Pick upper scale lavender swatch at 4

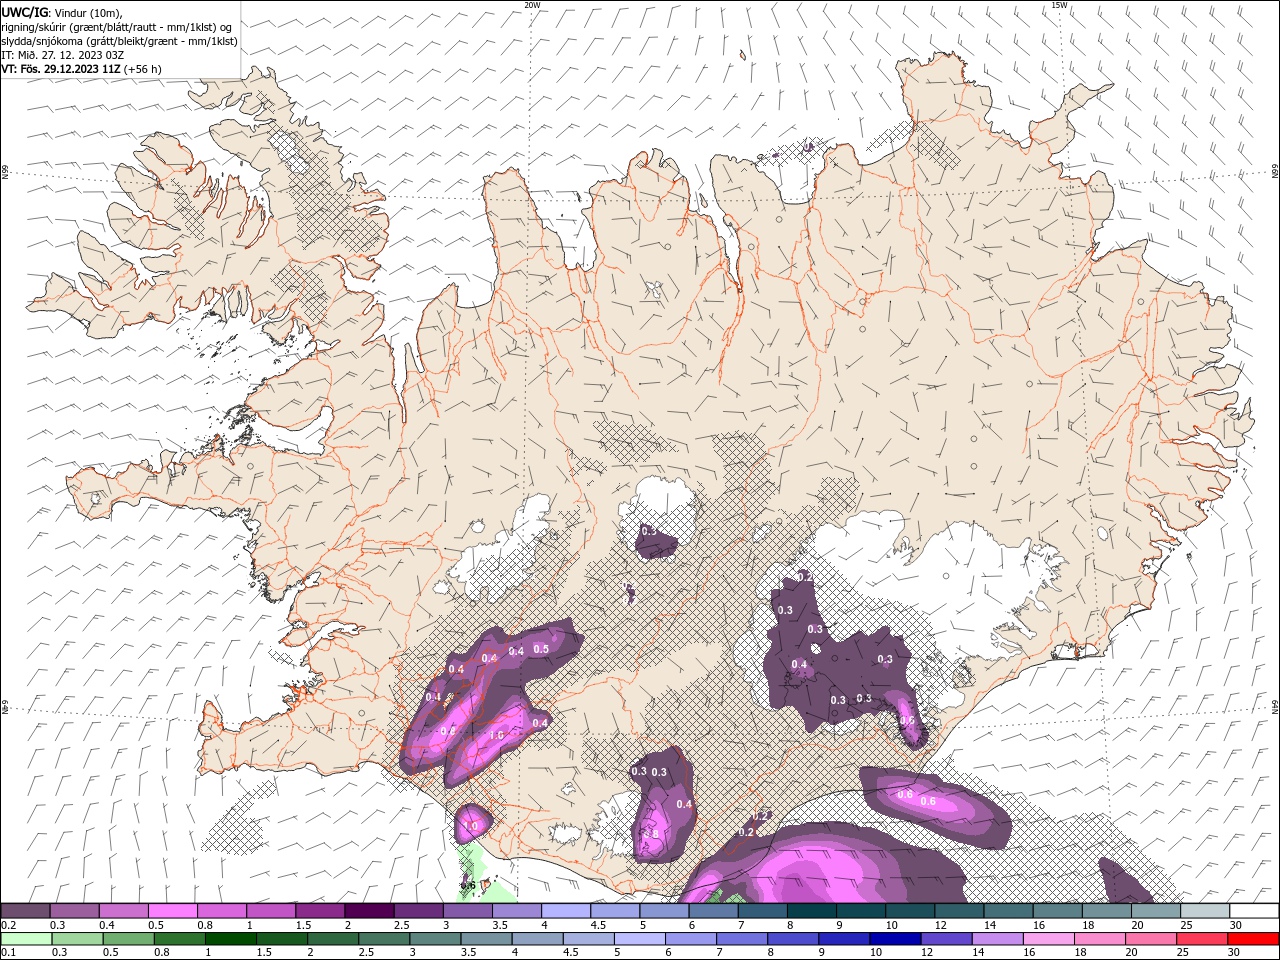click(x=565, y=911)
